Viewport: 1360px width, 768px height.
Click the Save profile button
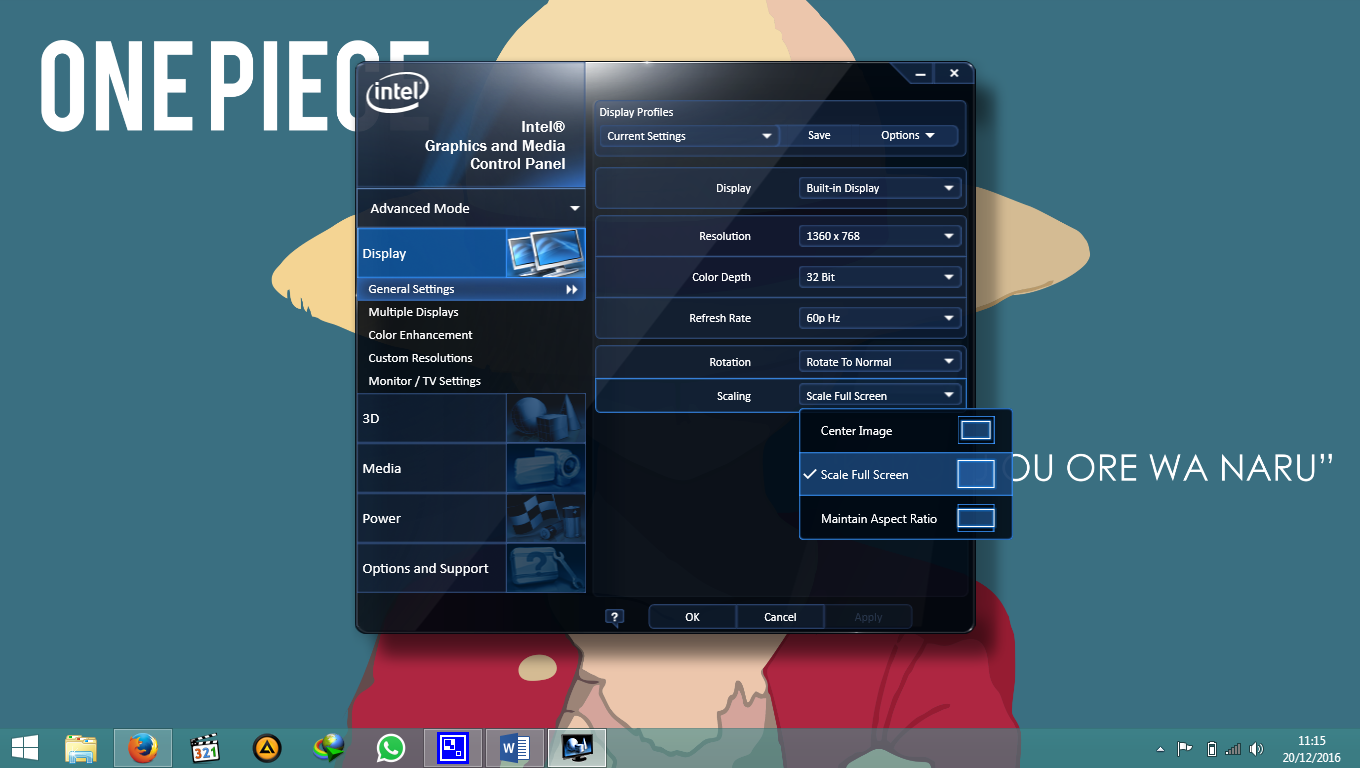pos(819,136)
